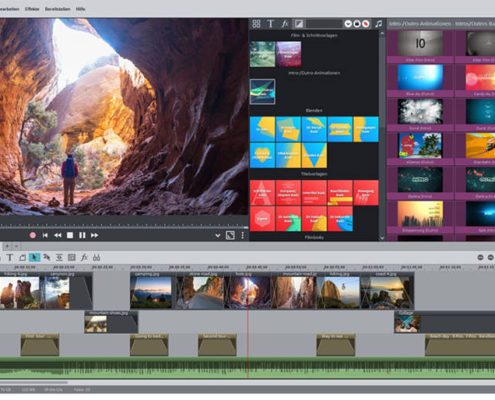Select the heart-shaped Blenden transition tile
The width and height of the screenshot is (495, 400).
click(262, 155)
